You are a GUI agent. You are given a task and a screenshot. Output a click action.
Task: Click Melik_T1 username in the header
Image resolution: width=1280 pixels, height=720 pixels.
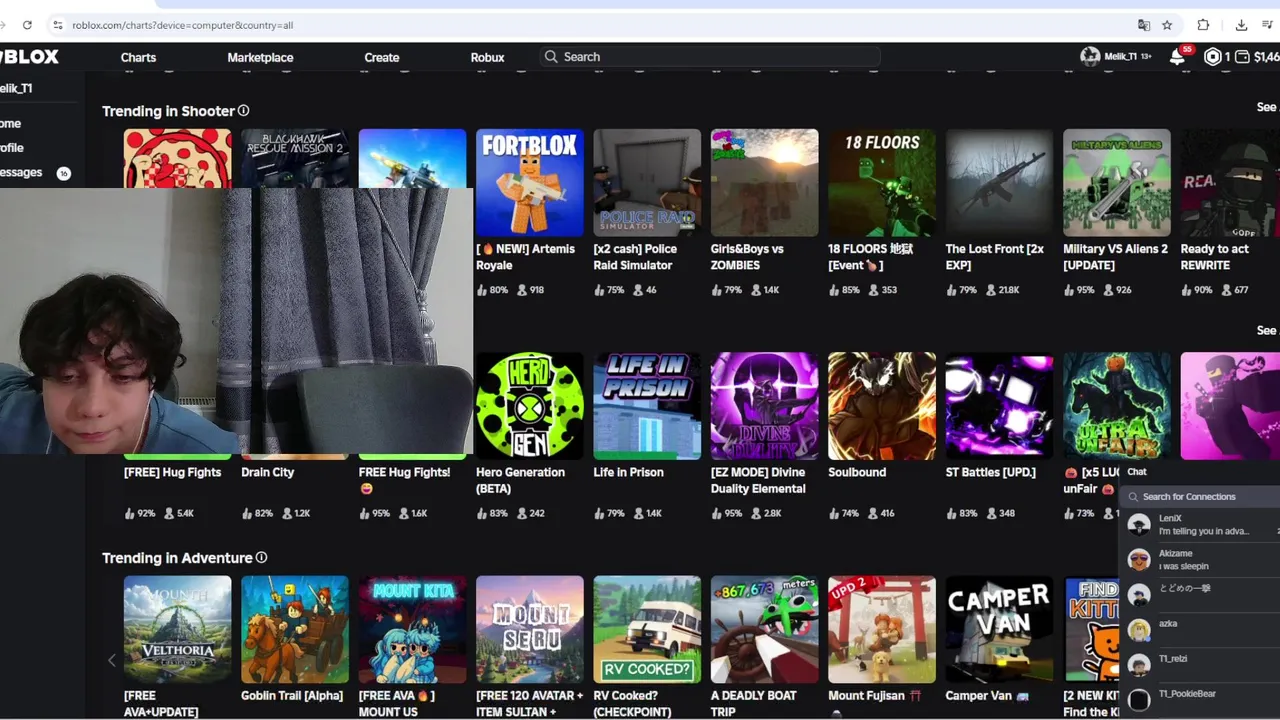(x=1120, y=57)
